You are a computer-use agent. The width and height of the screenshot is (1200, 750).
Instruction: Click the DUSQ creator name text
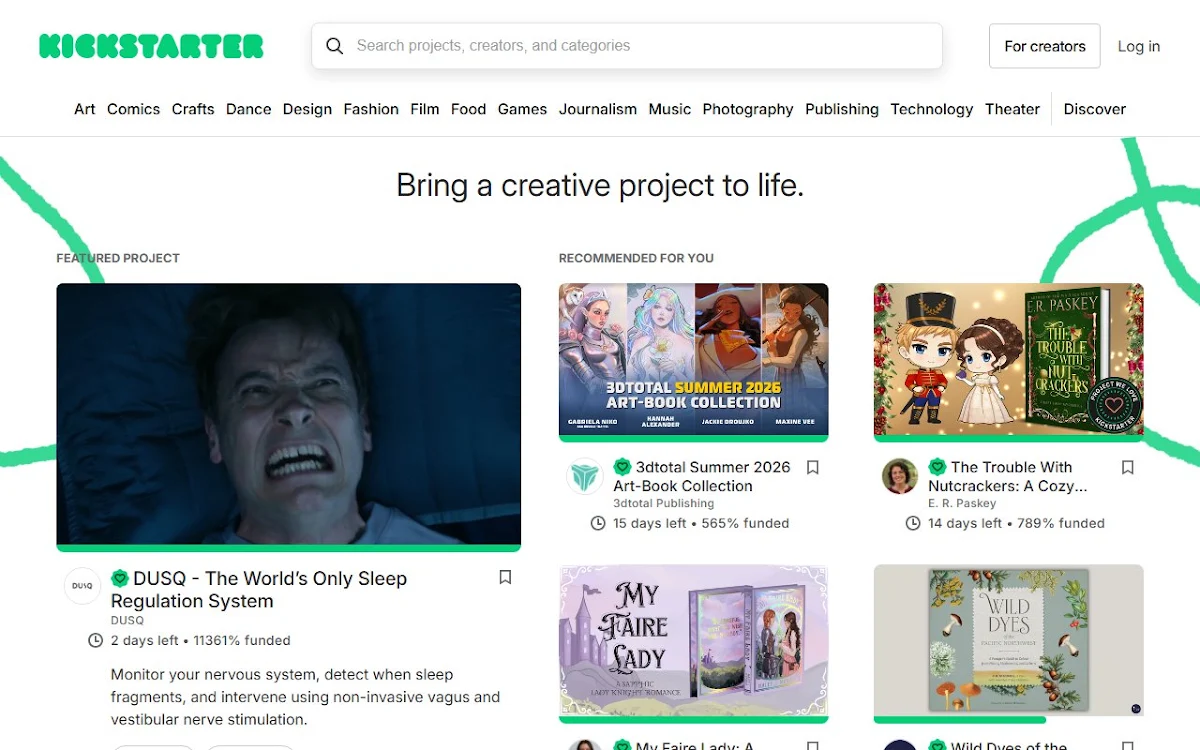click(127, 620)
